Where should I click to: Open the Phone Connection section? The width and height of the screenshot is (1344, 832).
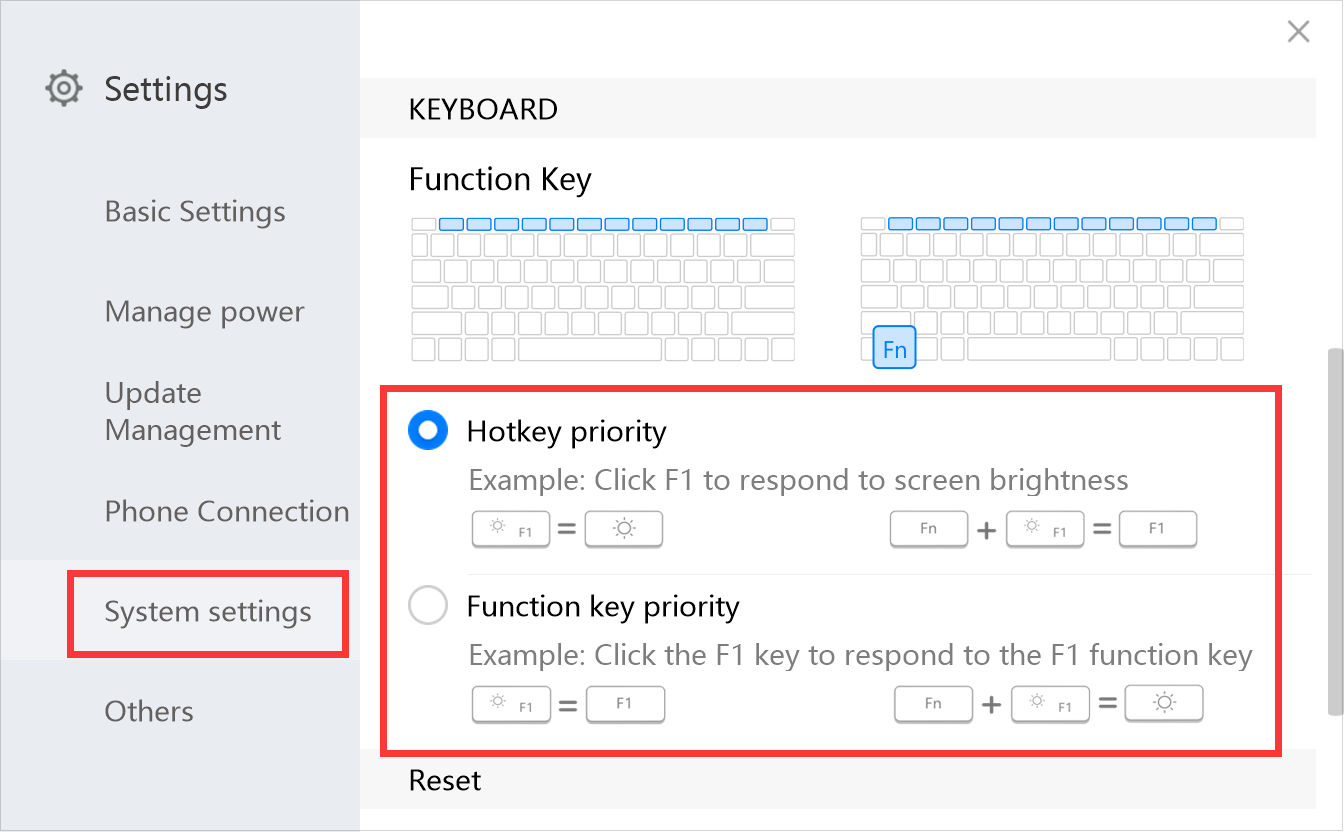click(227, 511)
